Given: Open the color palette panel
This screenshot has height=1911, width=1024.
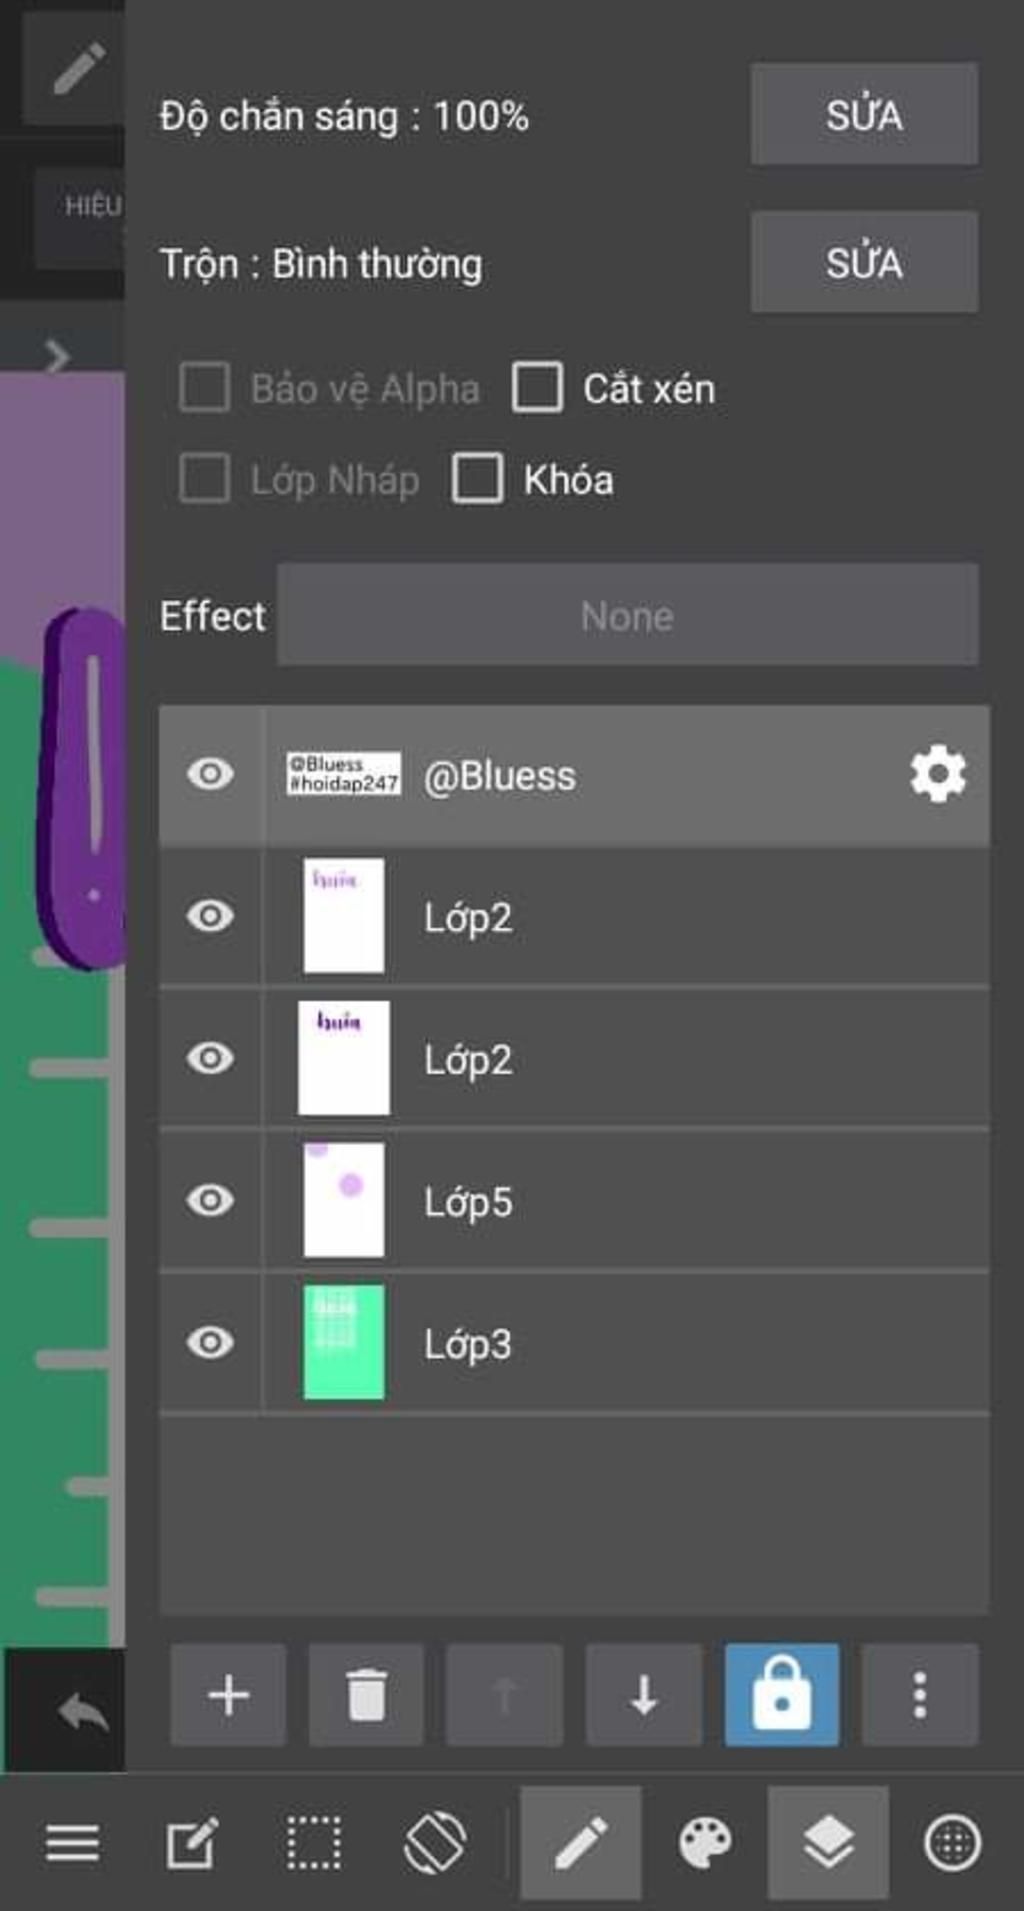Looking at the screenshot, I should (x=705, y=1843).
